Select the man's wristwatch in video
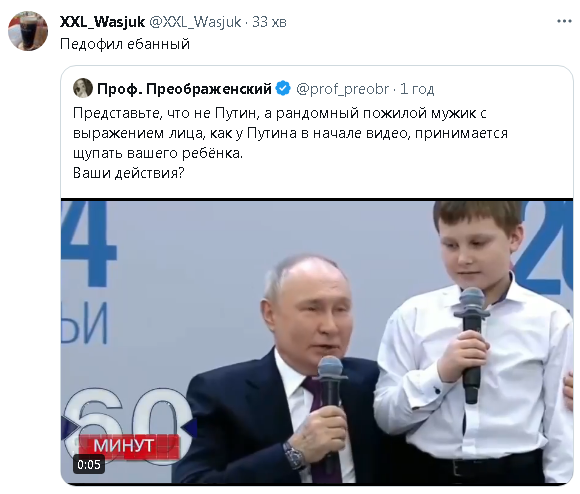The image size is (580, 494). [x=296, y=456]
